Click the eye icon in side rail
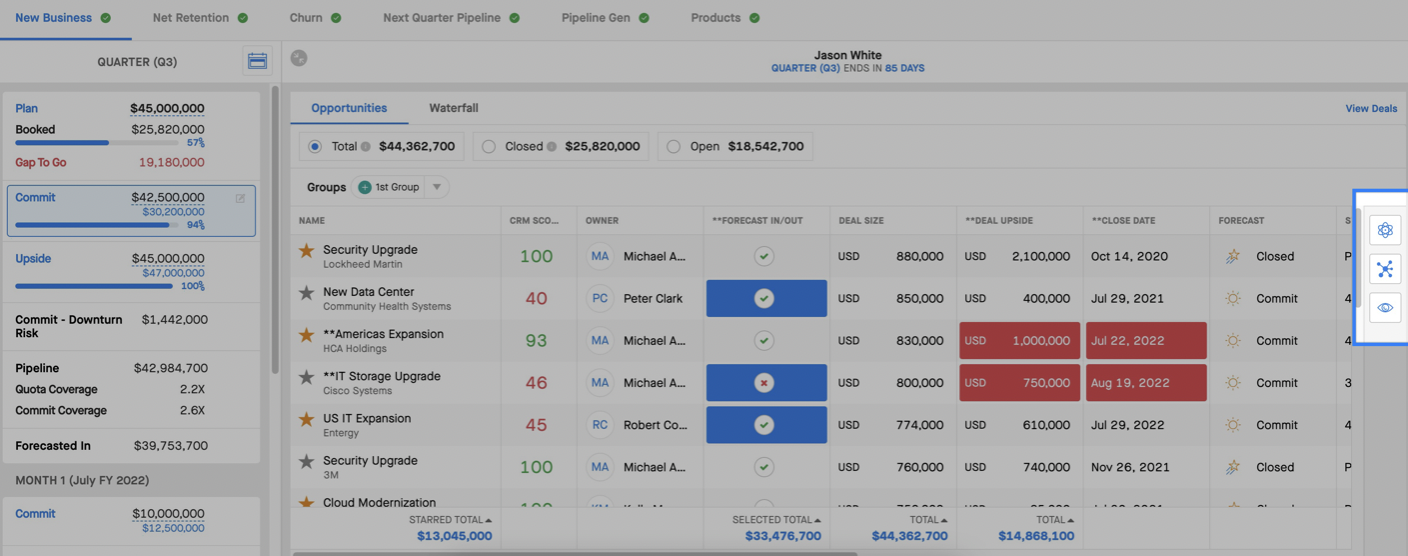Viewport: 1408px width, 556px height. coord(1385,308)
